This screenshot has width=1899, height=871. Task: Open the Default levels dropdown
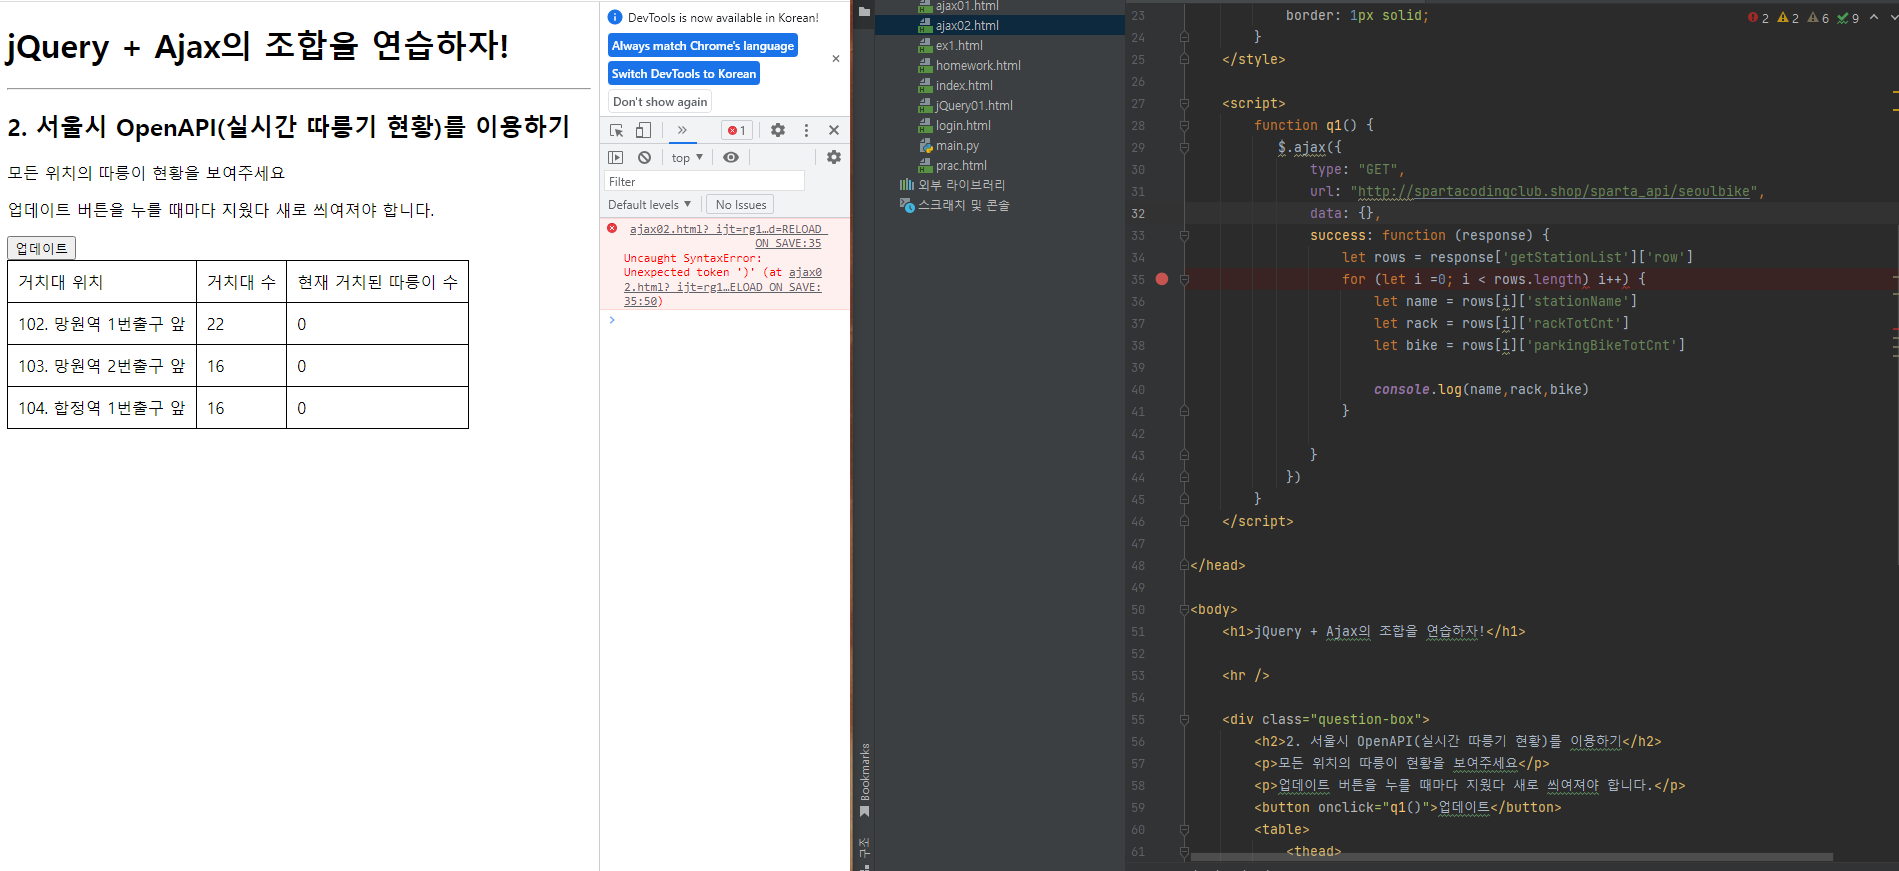pyautogui.click(x=649, y=205)
